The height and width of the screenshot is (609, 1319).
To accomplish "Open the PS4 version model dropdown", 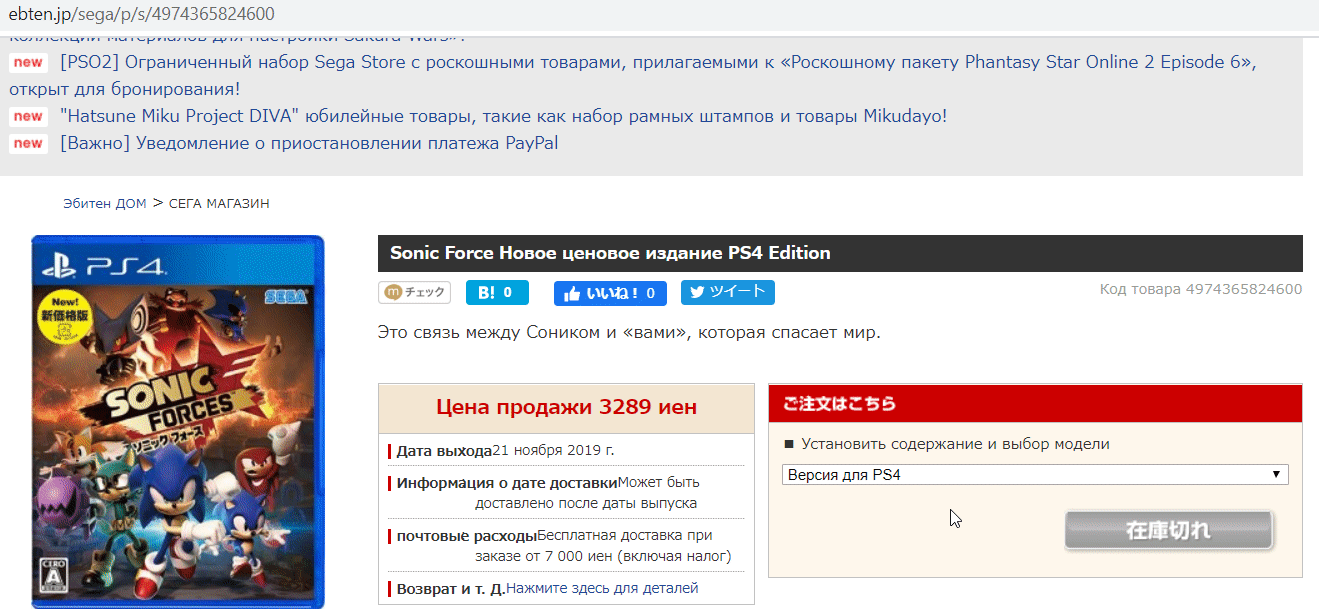I will click(x=1035, y=475).
